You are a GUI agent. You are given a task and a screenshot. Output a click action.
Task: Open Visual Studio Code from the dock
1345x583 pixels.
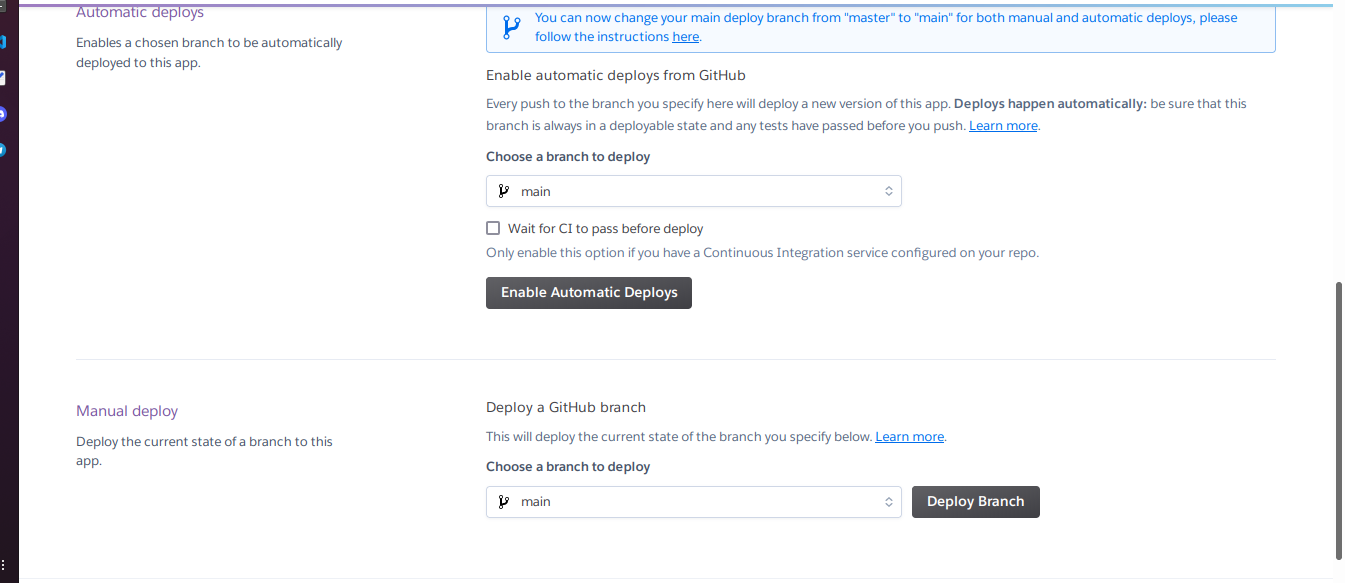[x=2, y=42]
